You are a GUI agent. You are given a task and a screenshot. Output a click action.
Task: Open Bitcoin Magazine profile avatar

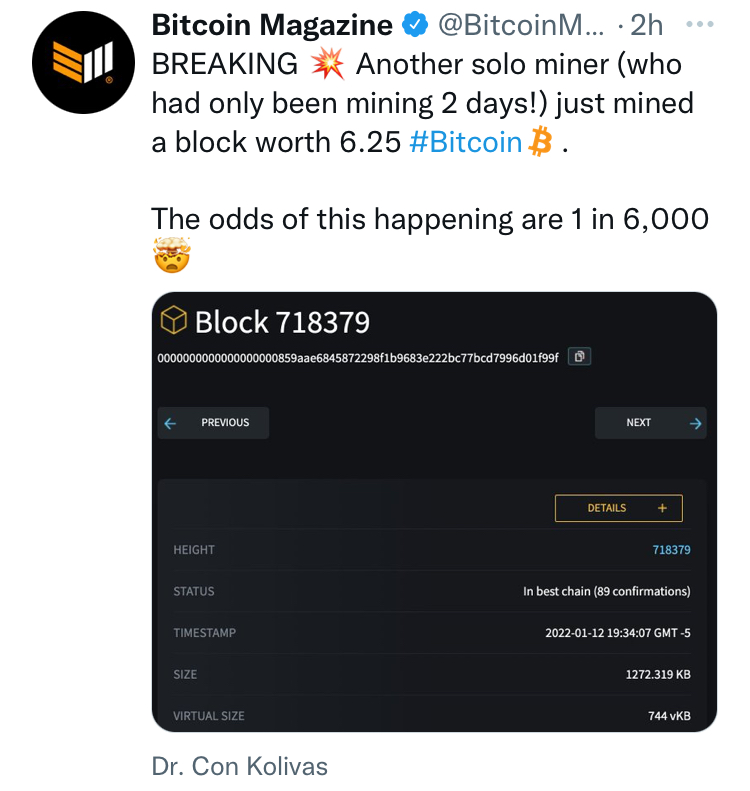coord(83,63)
